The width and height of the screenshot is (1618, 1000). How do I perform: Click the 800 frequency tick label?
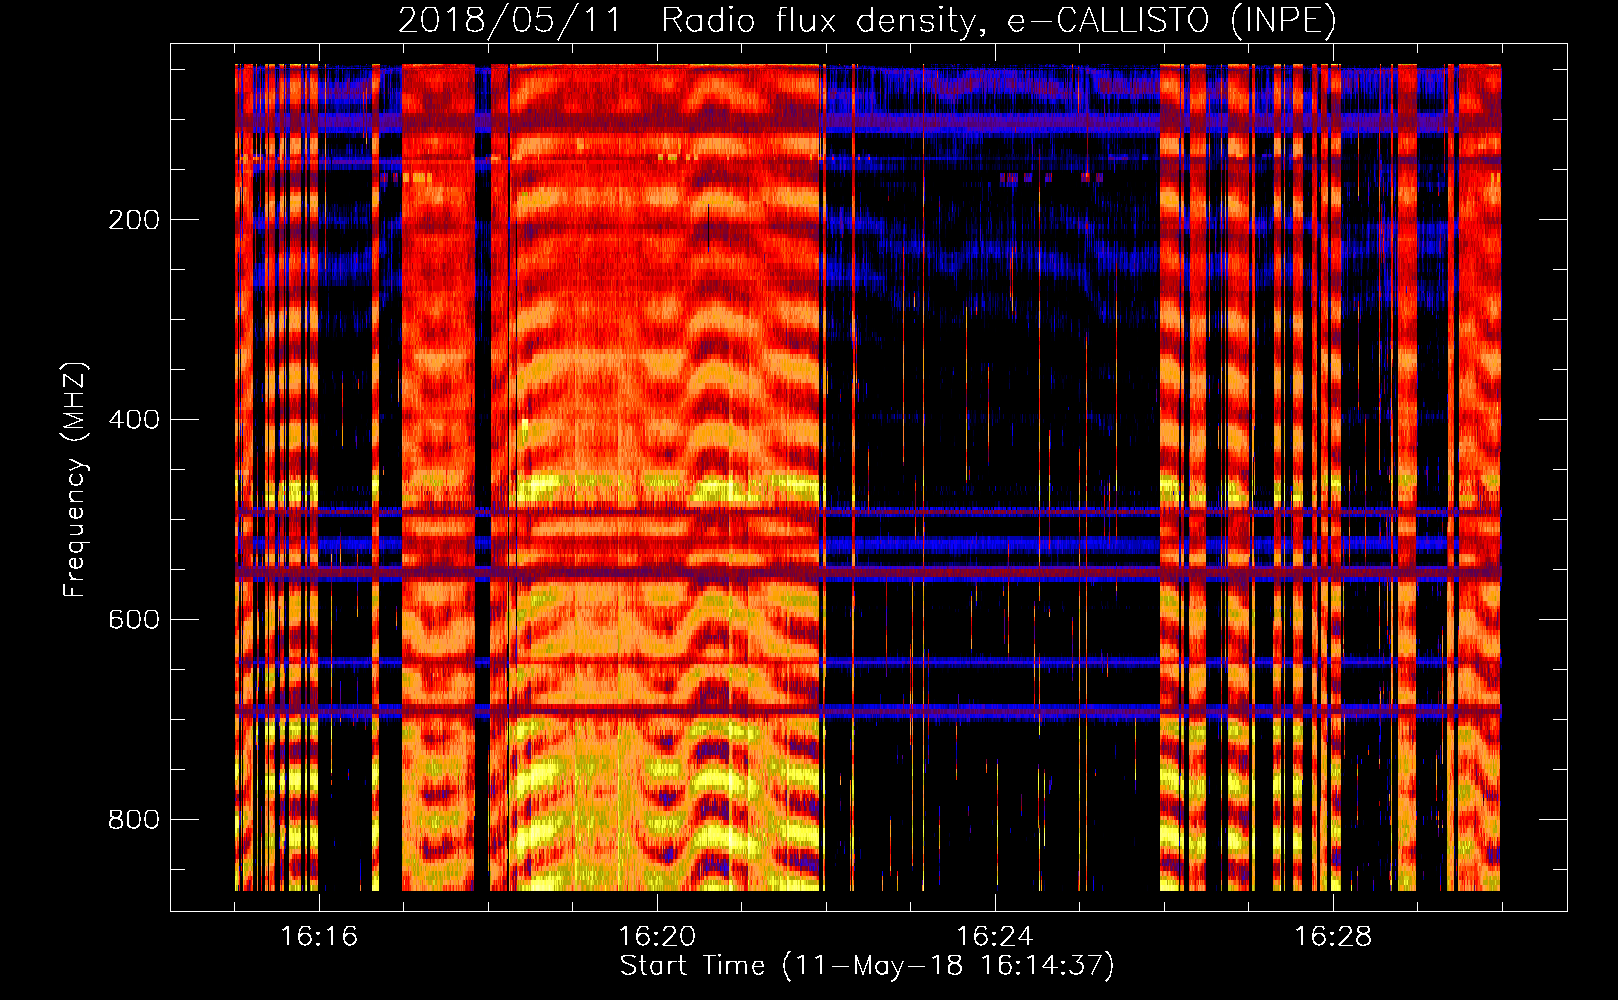coord(134,820)
